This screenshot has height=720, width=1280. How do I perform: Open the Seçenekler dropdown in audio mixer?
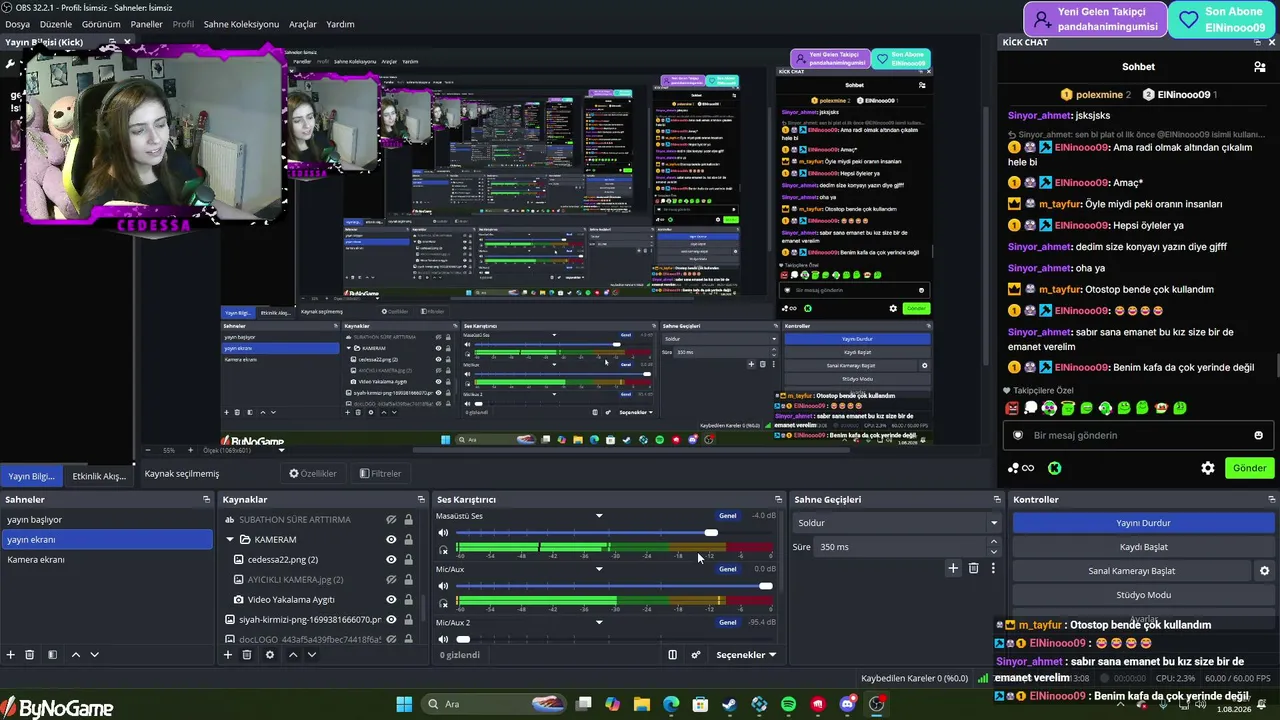click(x=746, y=655)
